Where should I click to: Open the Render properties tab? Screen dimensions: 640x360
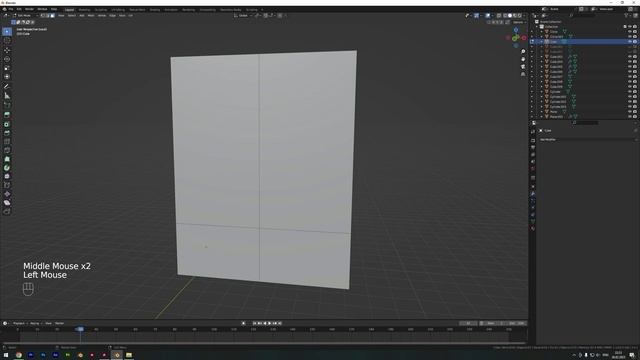point(533,140)
